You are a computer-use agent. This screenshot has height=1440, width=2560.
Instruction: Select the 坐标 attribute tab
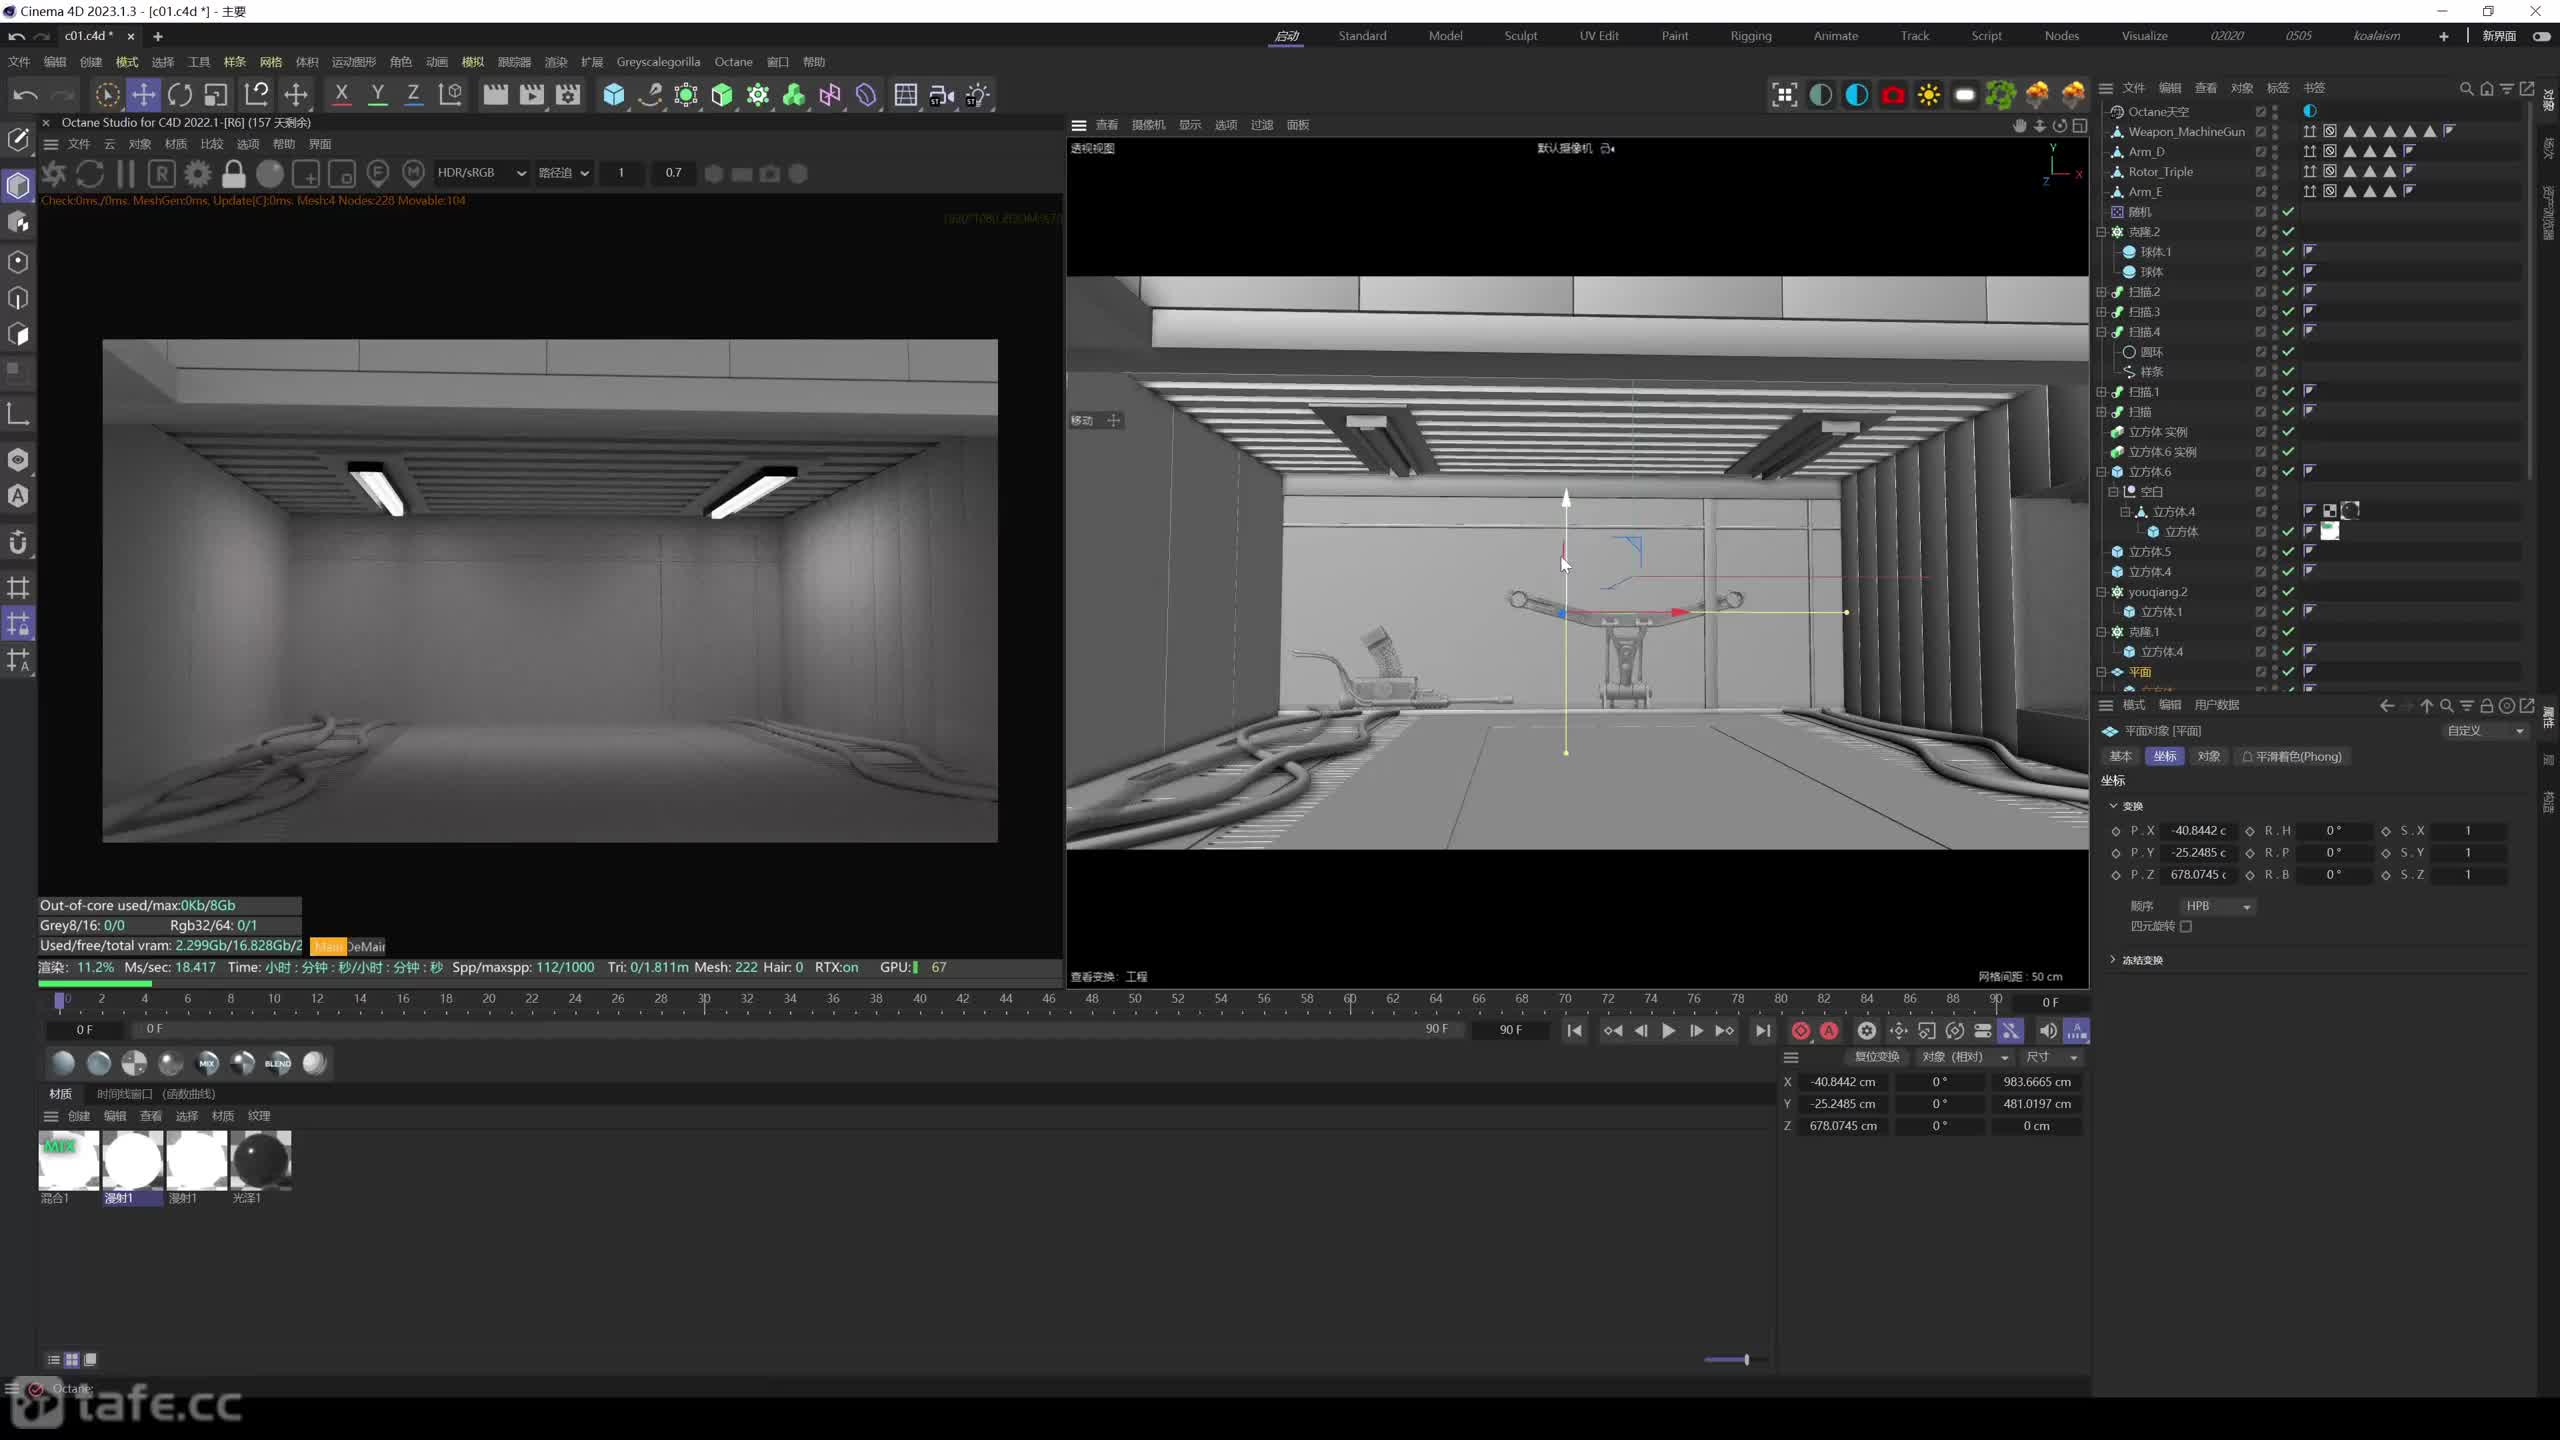pos(2165,757)
